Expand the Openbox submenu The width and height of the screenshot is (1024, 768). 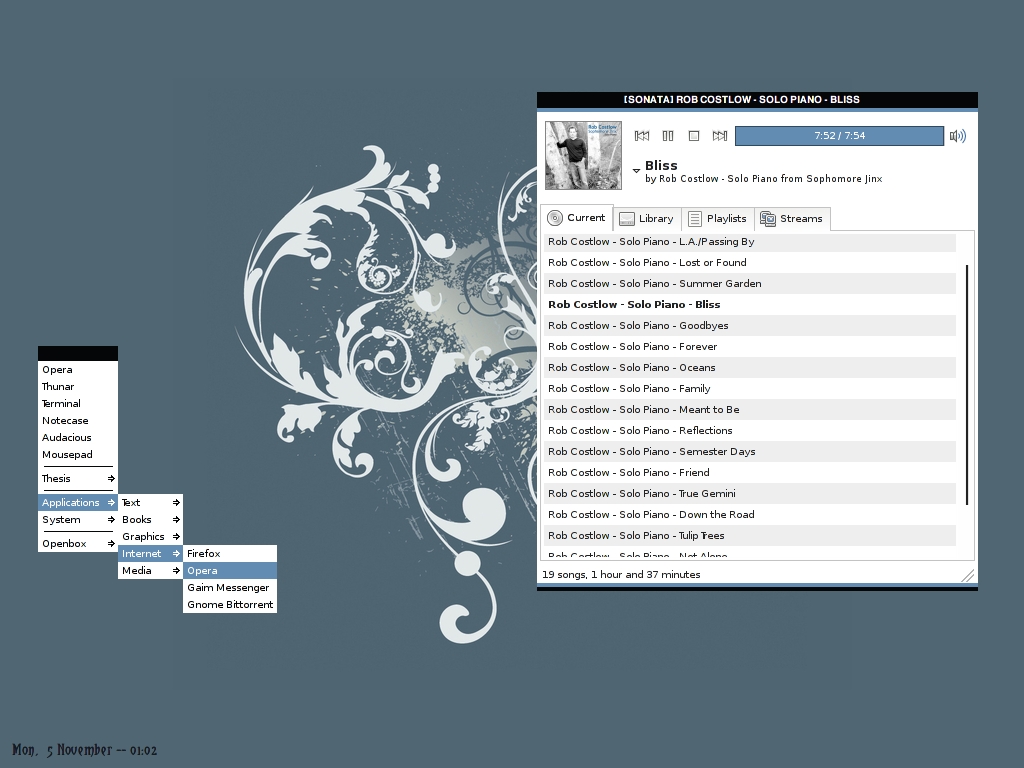coord(78,543)
